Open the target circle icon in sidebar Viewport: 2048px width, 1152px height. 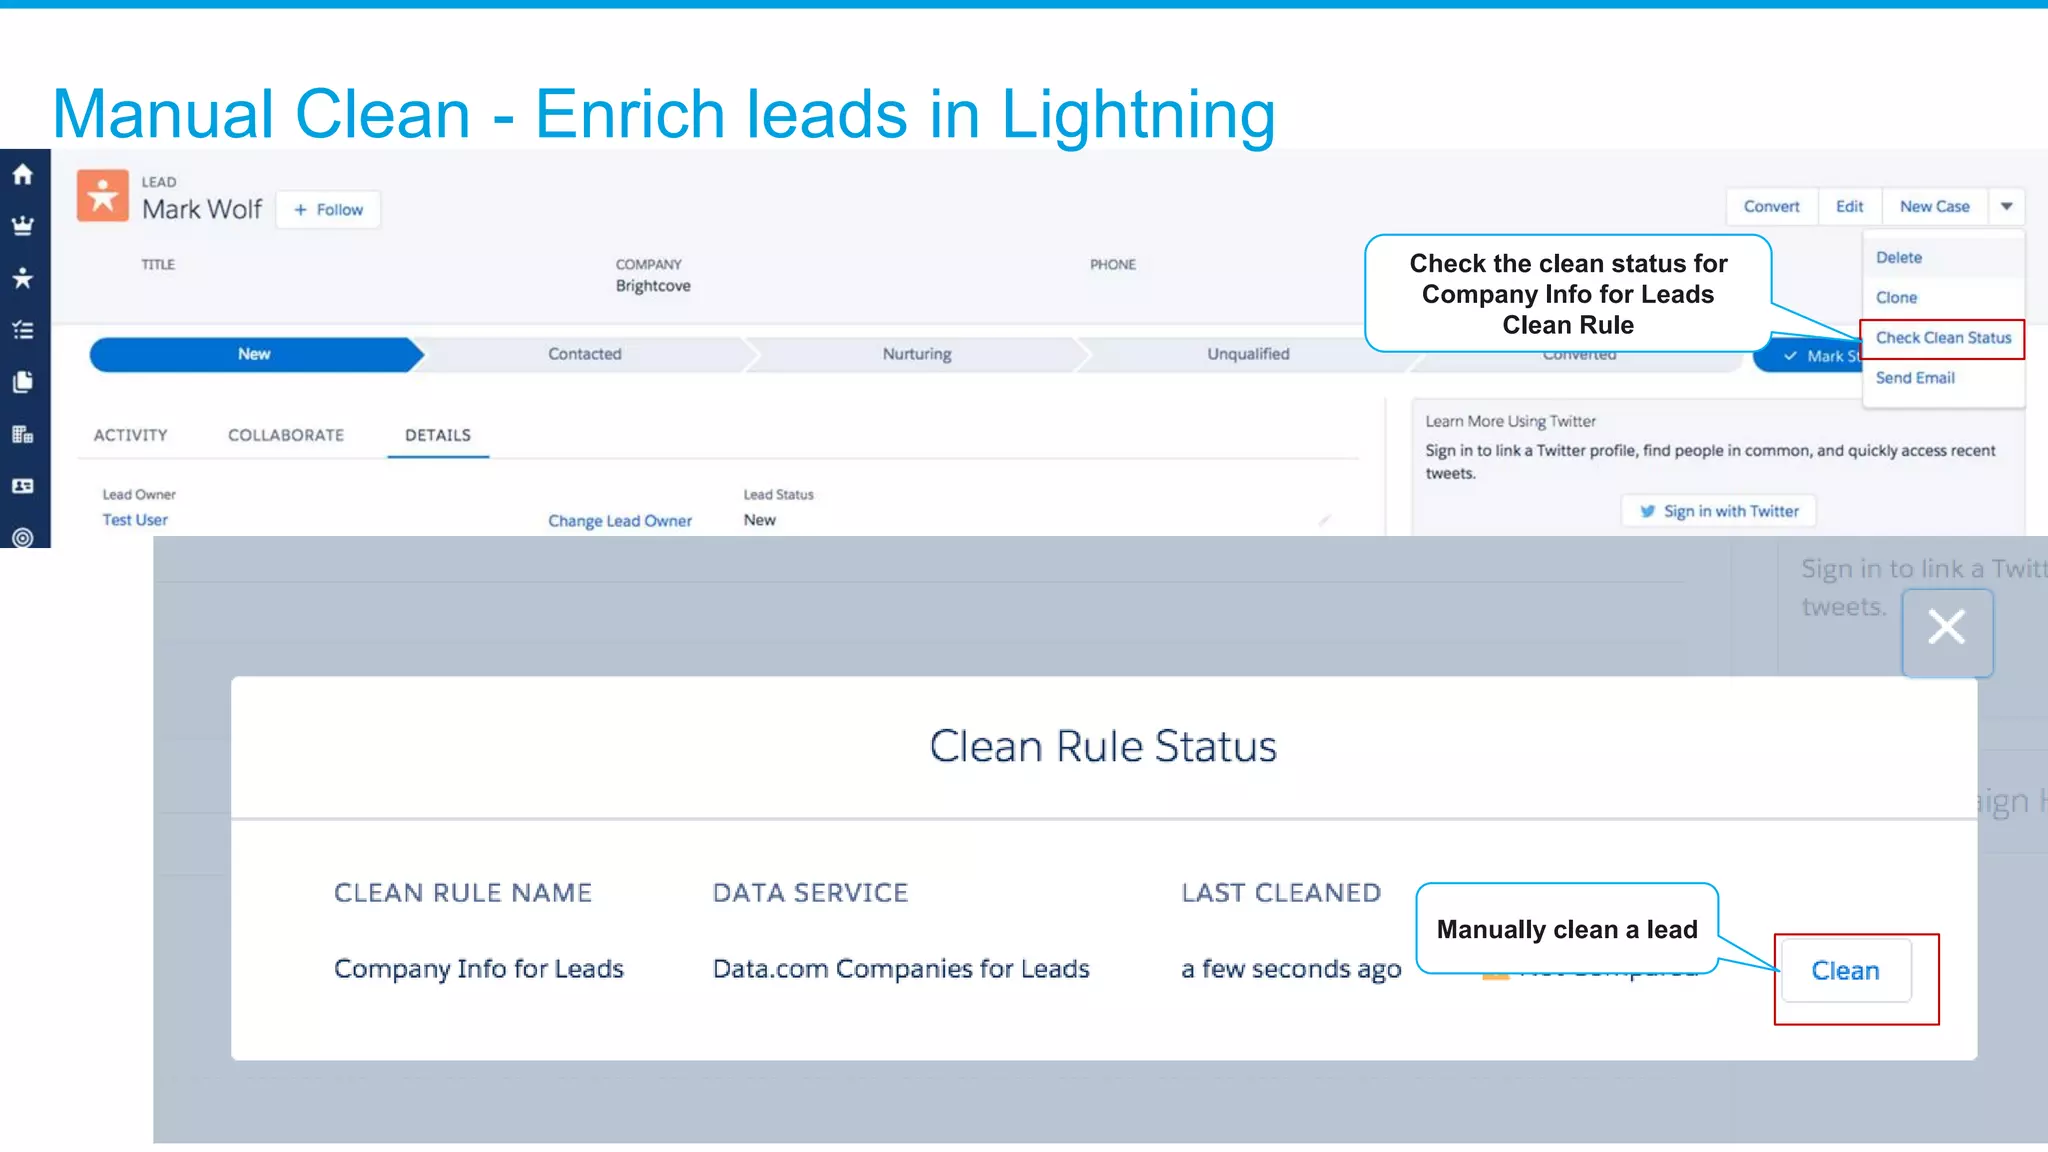[23, 537]
